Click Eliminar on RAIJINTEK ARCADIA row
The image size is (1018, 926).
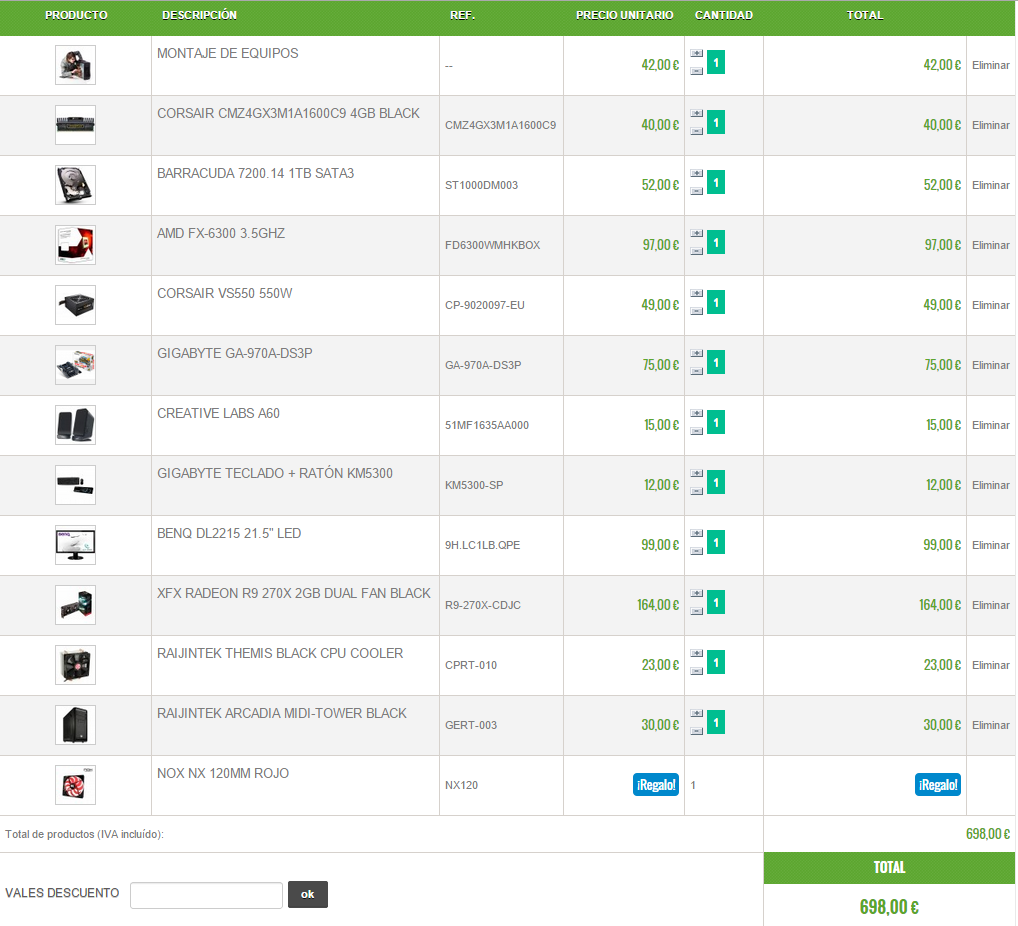pos(990,725)
